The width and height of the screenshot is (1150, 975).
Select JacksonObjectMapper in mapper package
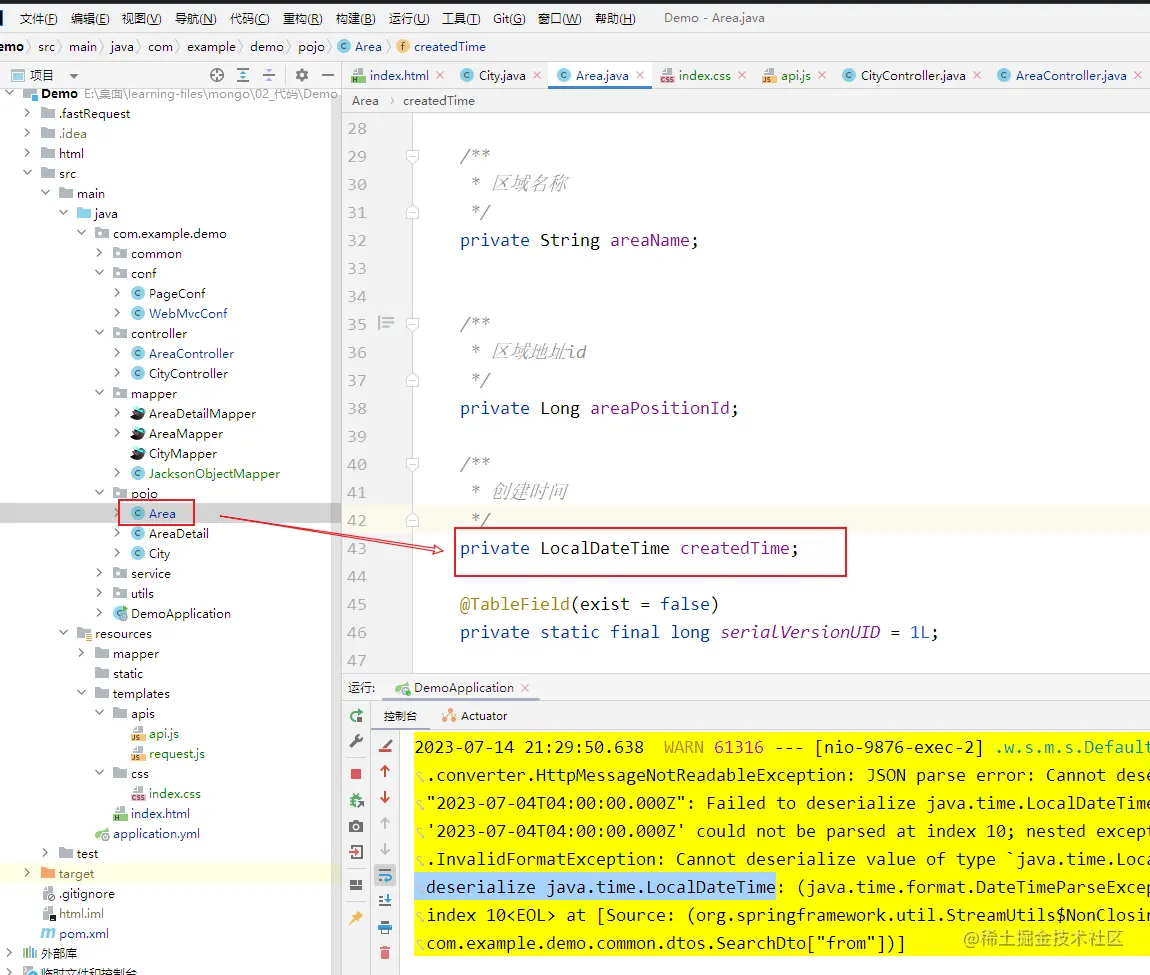click(x=214, y=473)
